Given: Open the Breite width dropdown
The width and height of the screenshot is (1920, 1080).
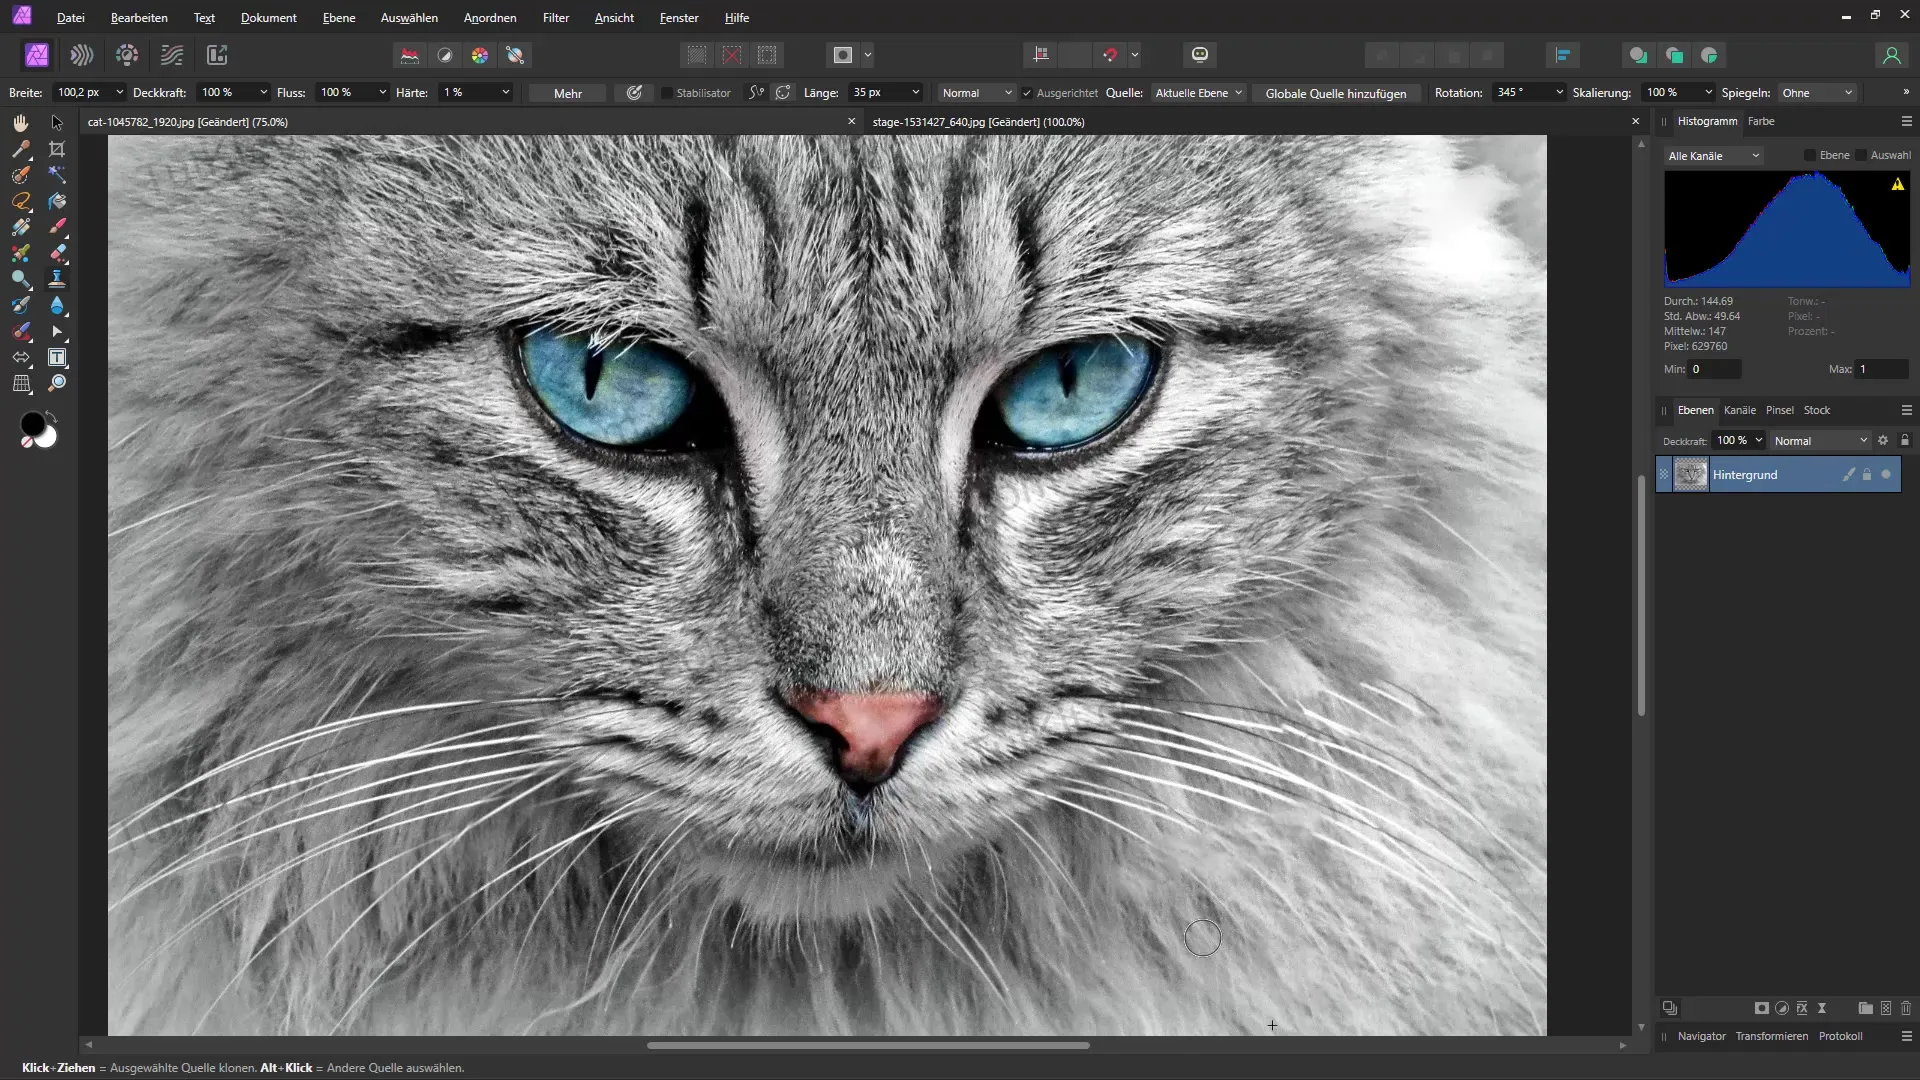Looking at the screenshot, I should click(120, 92).
